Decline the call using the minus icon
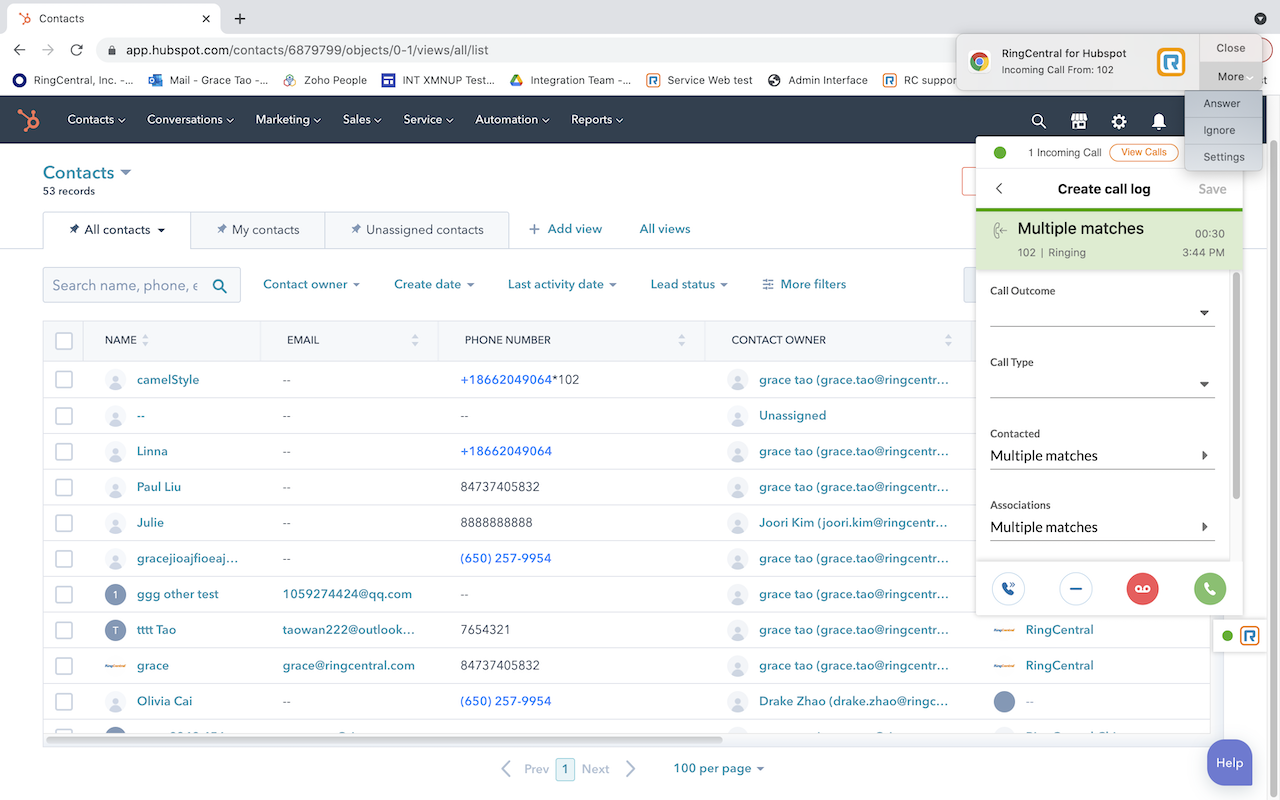1280x800 pixels. 1075,589
